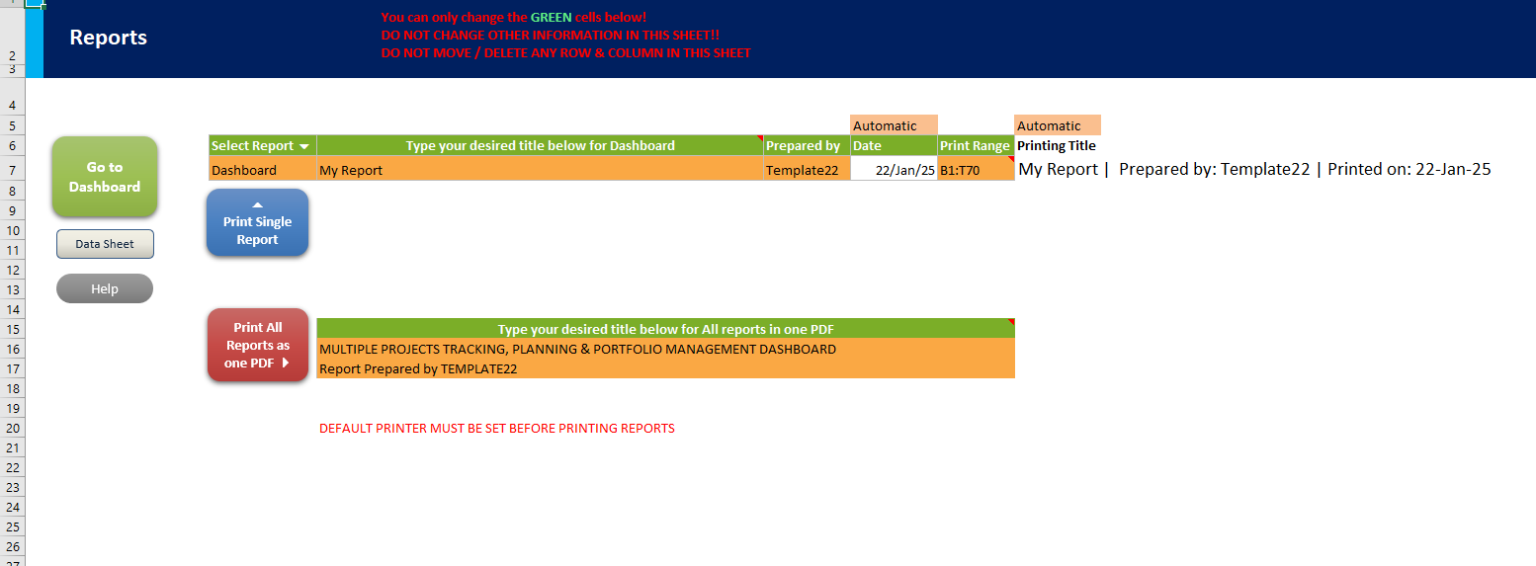
Task: Select row 7 header
Action: pyautogui.click(x=11, y=170)
